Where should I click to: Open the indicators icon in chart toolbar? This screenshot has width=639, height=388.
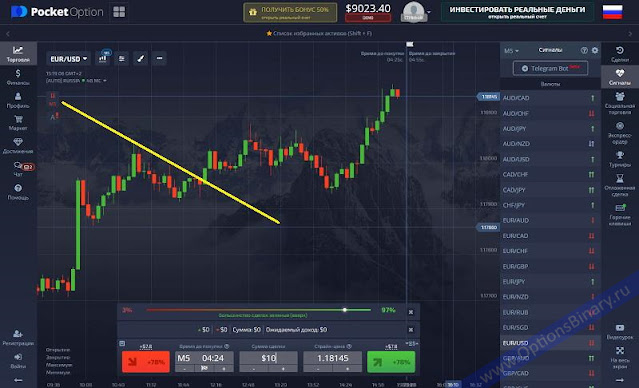click(x=121, y=59)
